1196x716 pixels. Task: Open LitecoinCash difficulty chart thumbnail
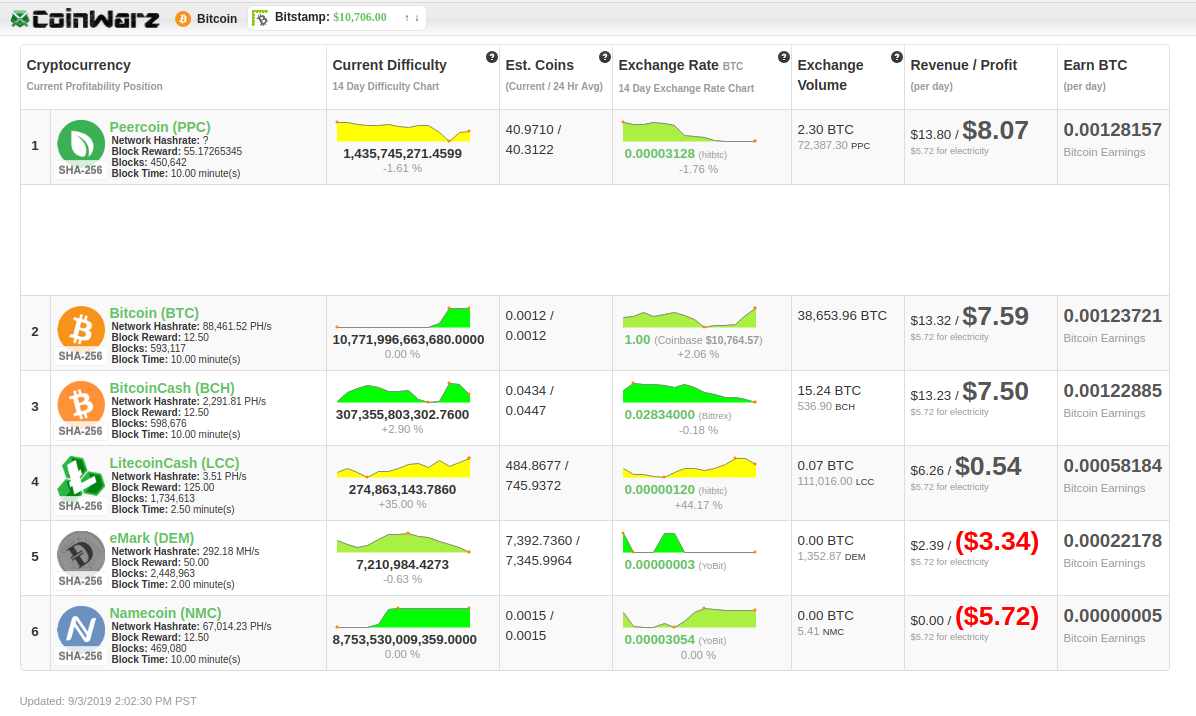click(x=403, y=466)
